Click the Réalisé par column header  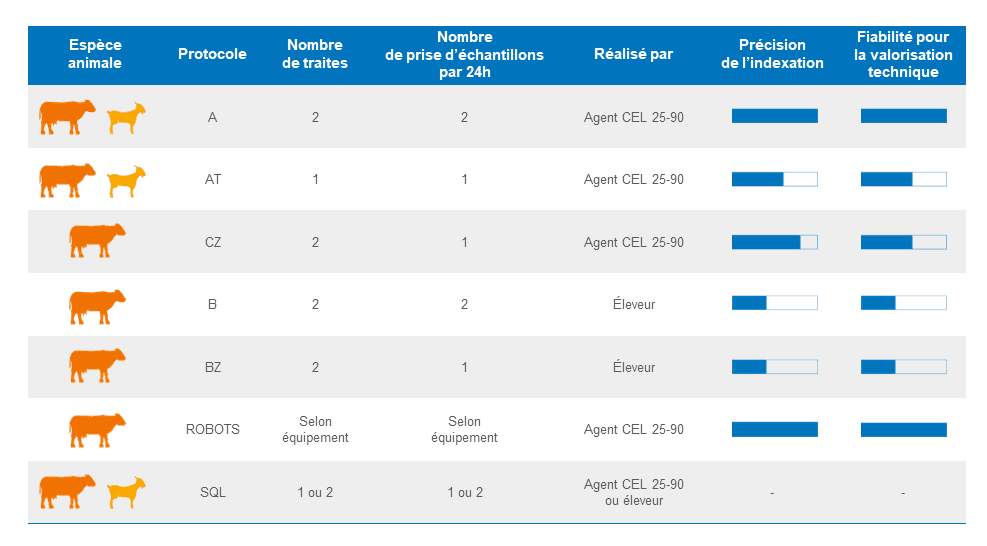633,54
